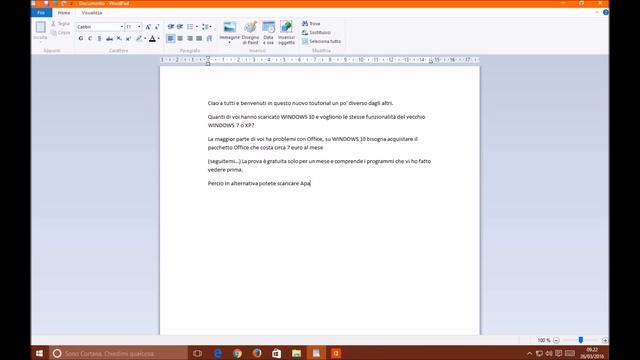Toggle underline (S) formatting
The width and height of the screenshot is (640, 360).
click(x=99, y=38)
